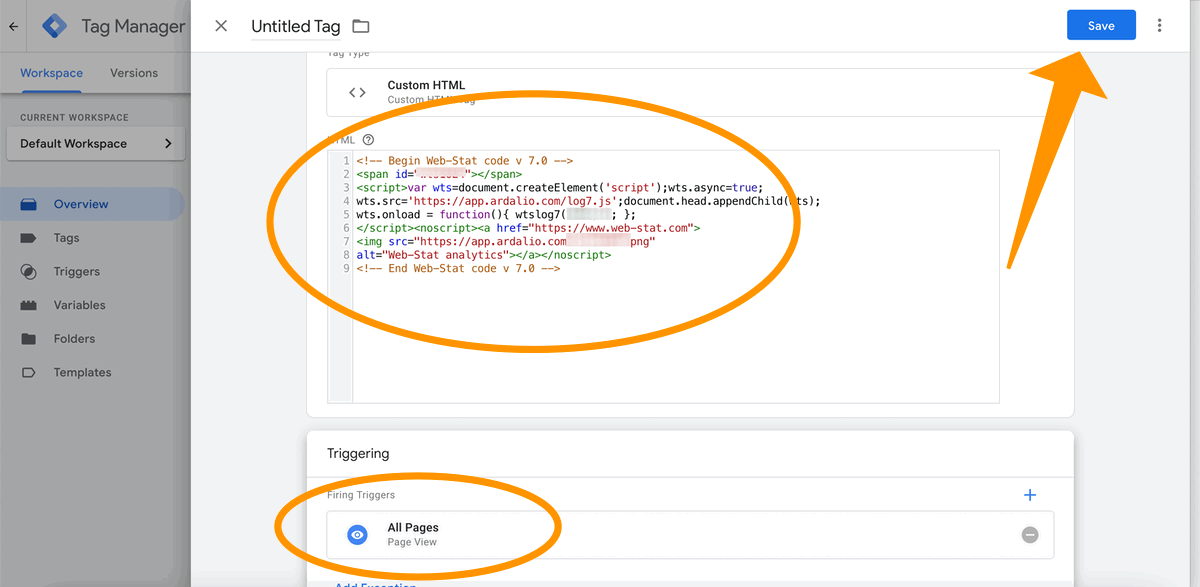Click the 'CURRENT WORKSPACE' label

(x=74, y=118)
